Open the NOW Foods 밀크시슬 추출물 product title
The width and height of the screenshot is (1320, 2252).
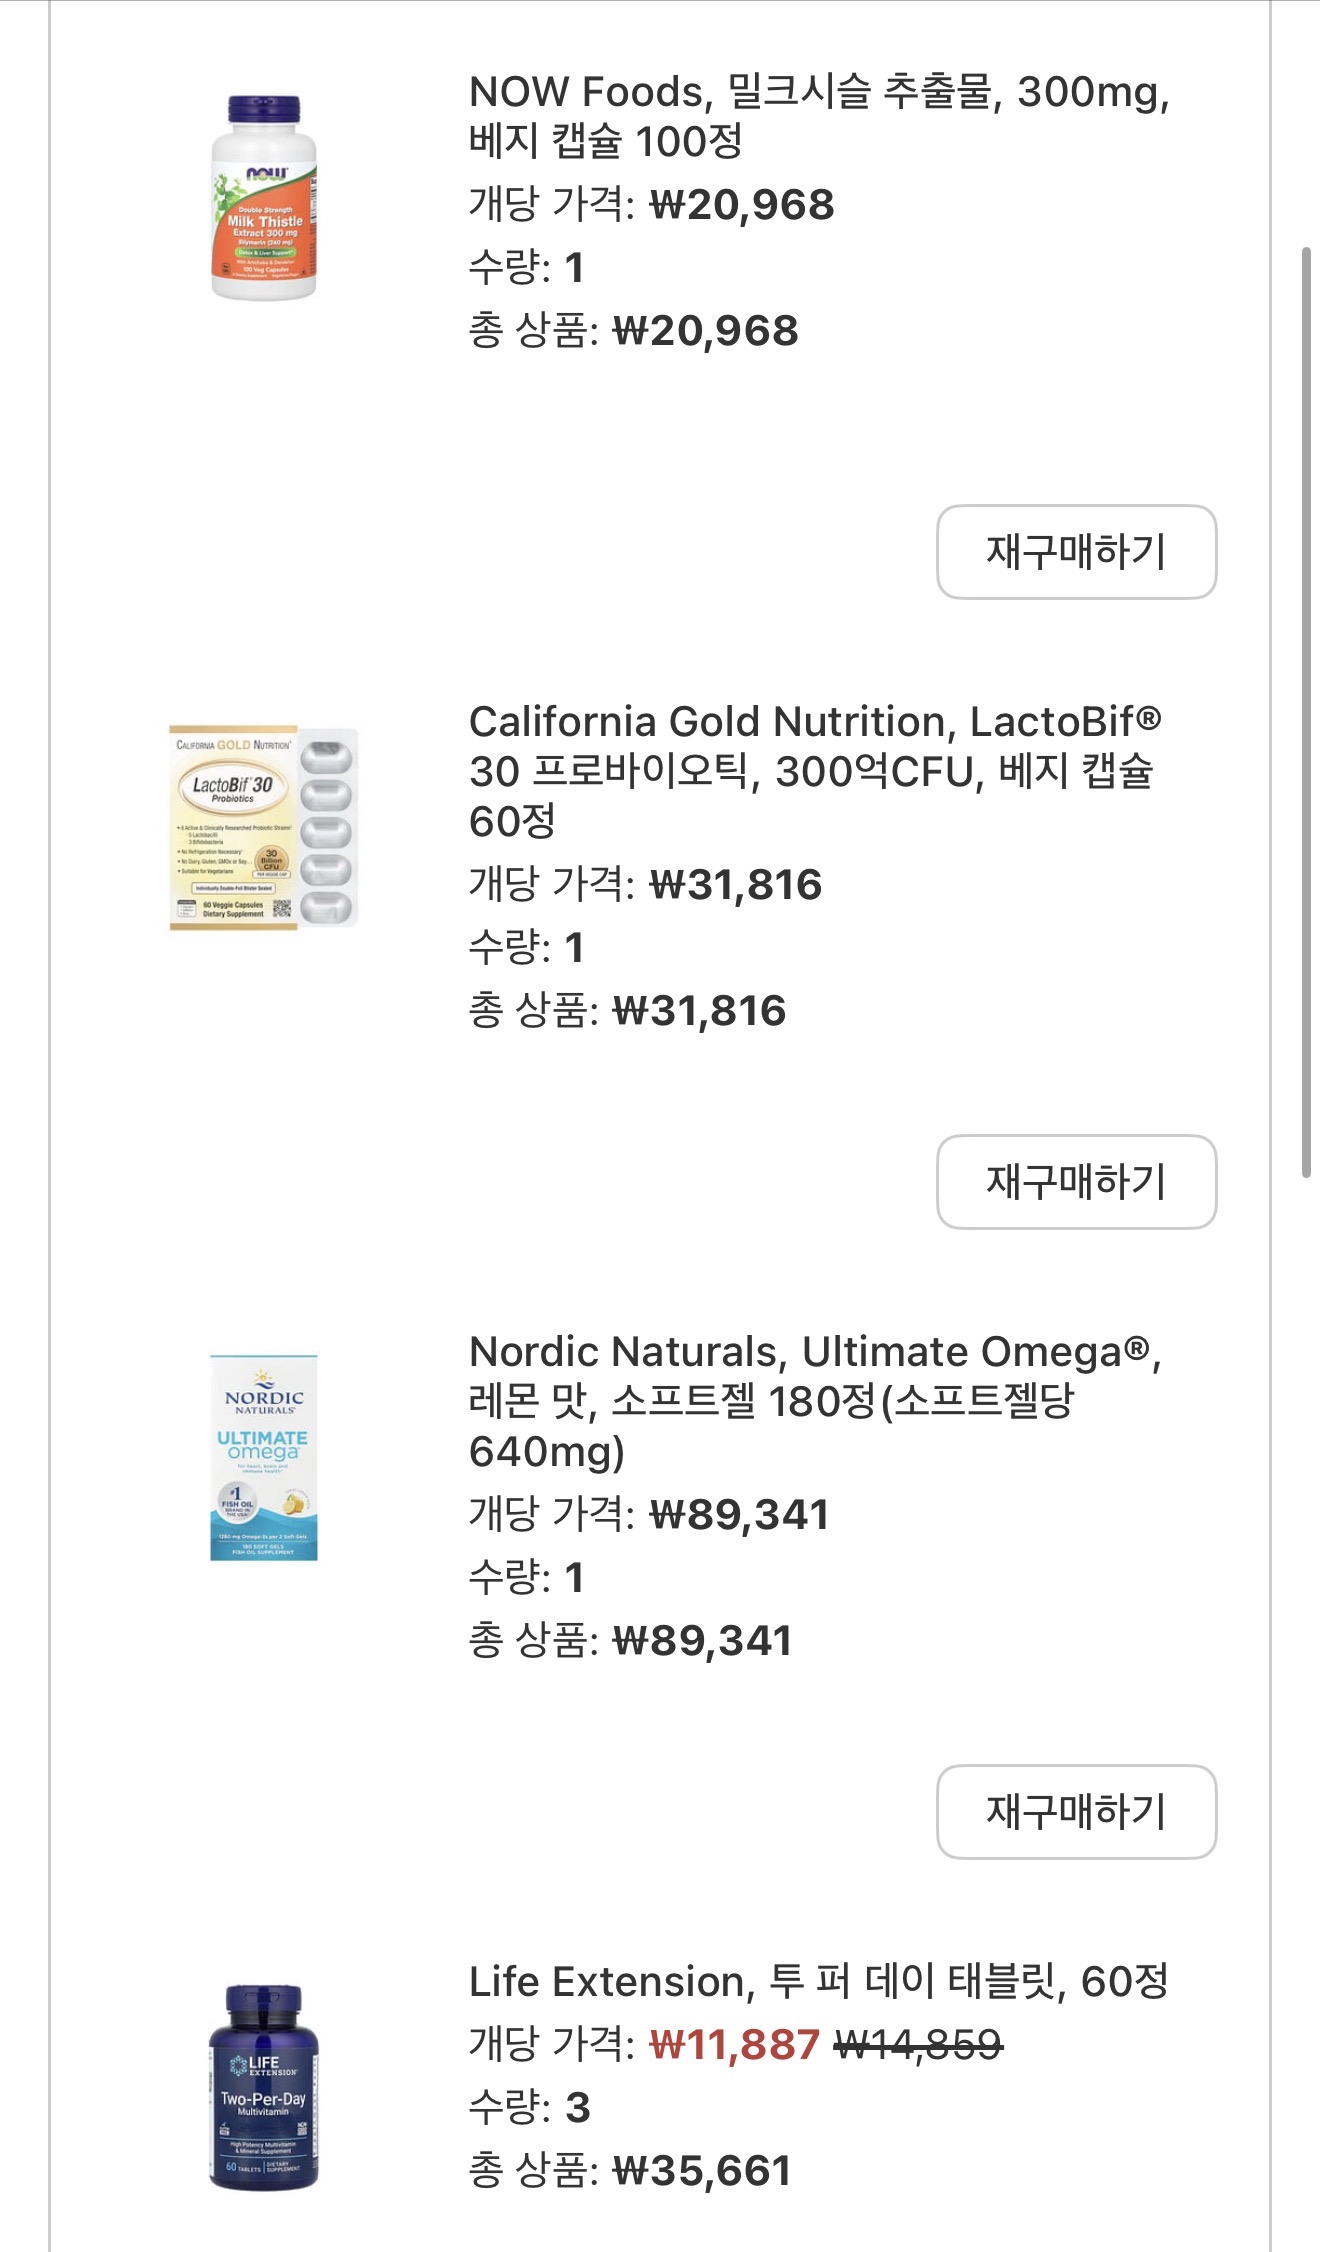(x=818, y=116)
